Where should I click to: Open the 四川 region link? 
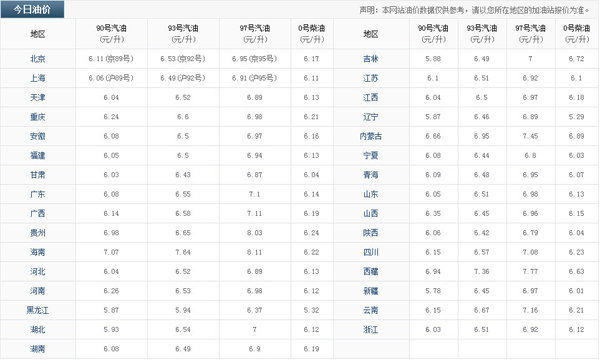[370, 252]
